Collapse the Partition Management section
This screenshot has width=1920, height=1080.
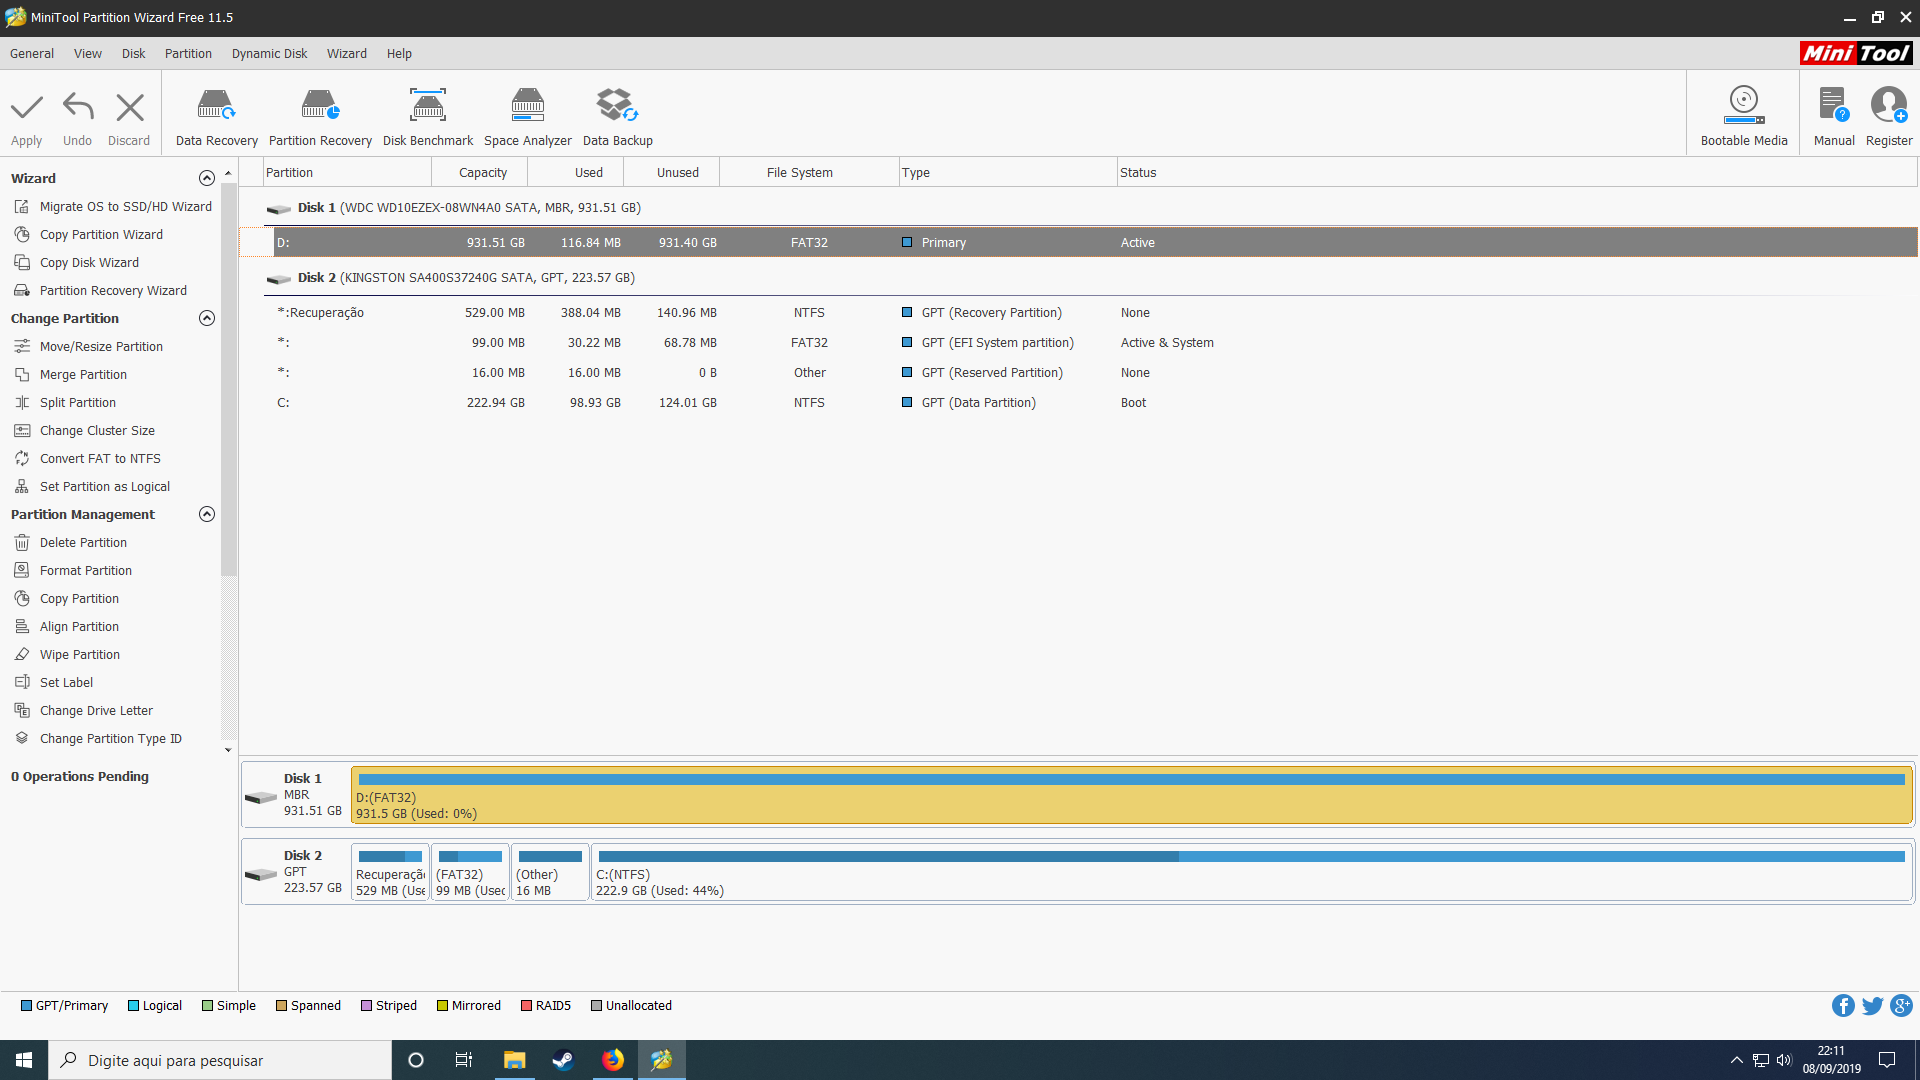207,514
